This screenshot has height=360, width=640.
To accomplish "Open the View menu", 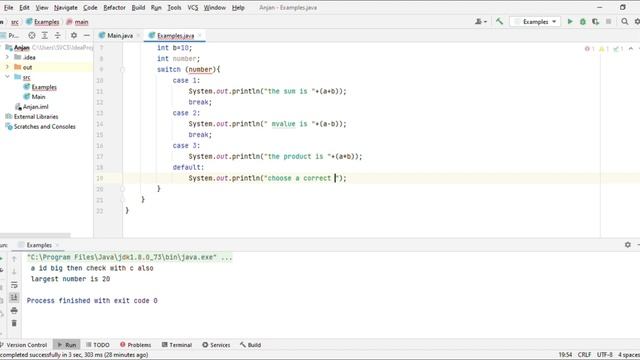I will point(42,7).
